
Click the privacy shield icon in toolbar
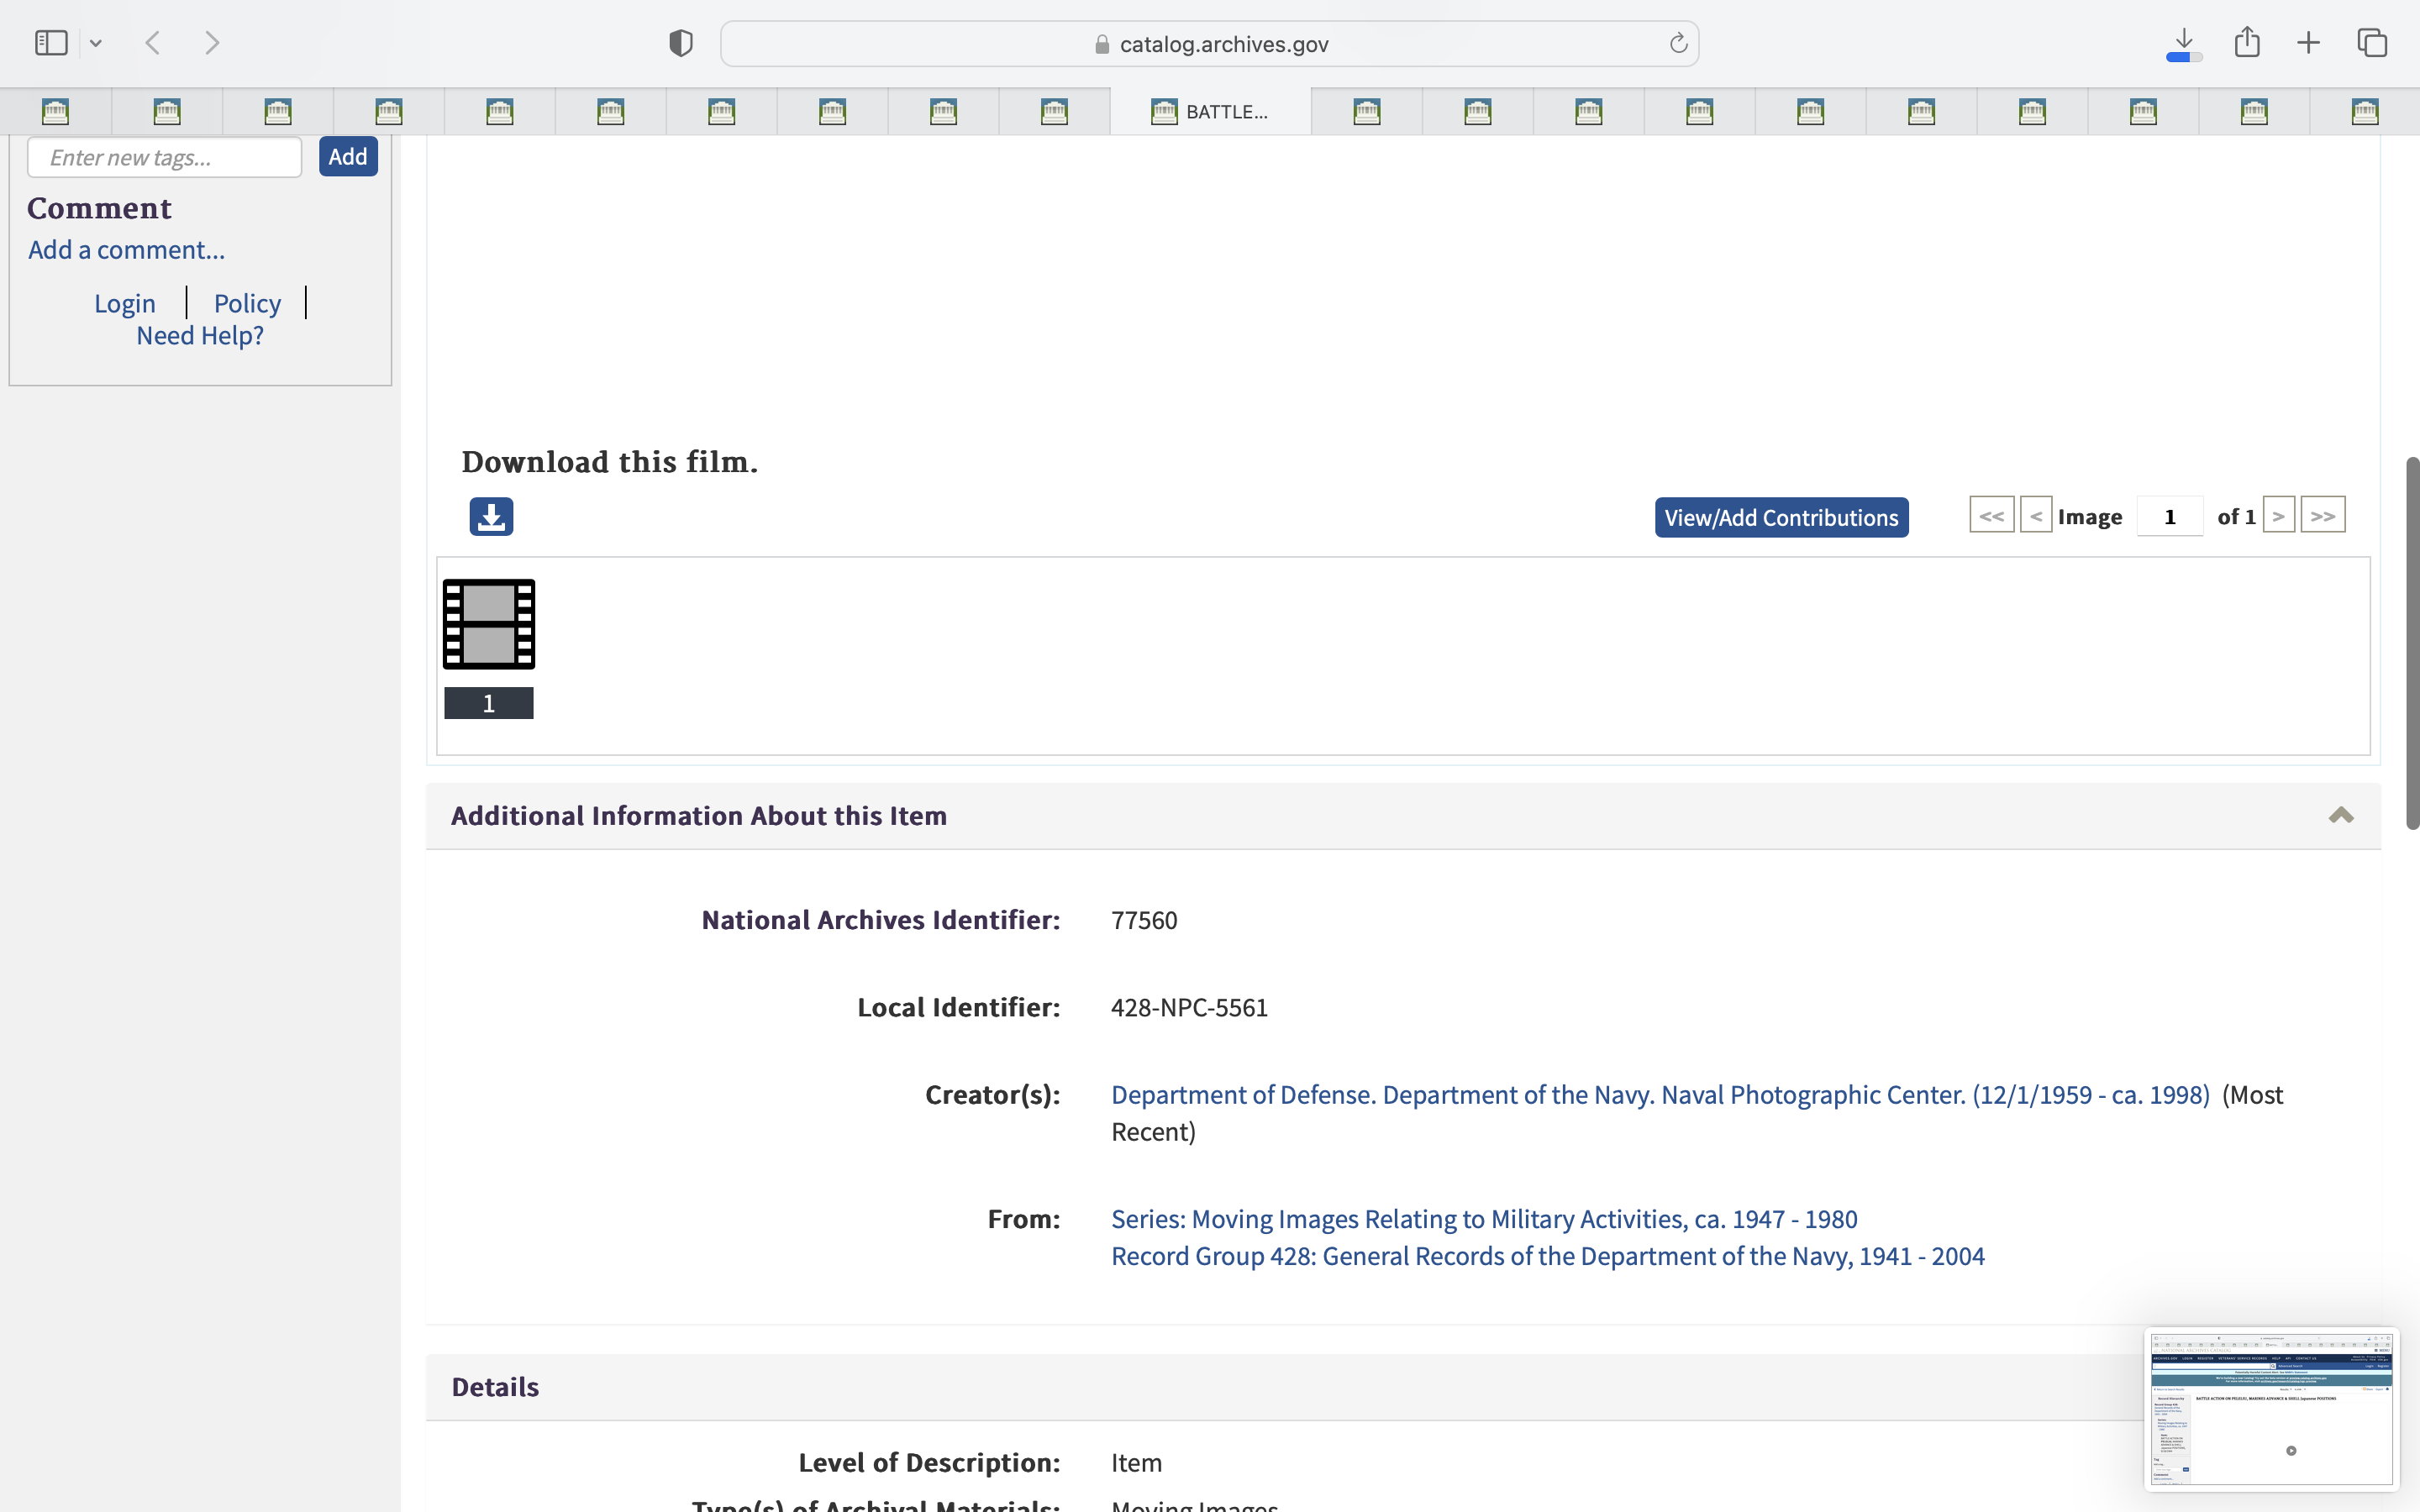click(681, 43)
